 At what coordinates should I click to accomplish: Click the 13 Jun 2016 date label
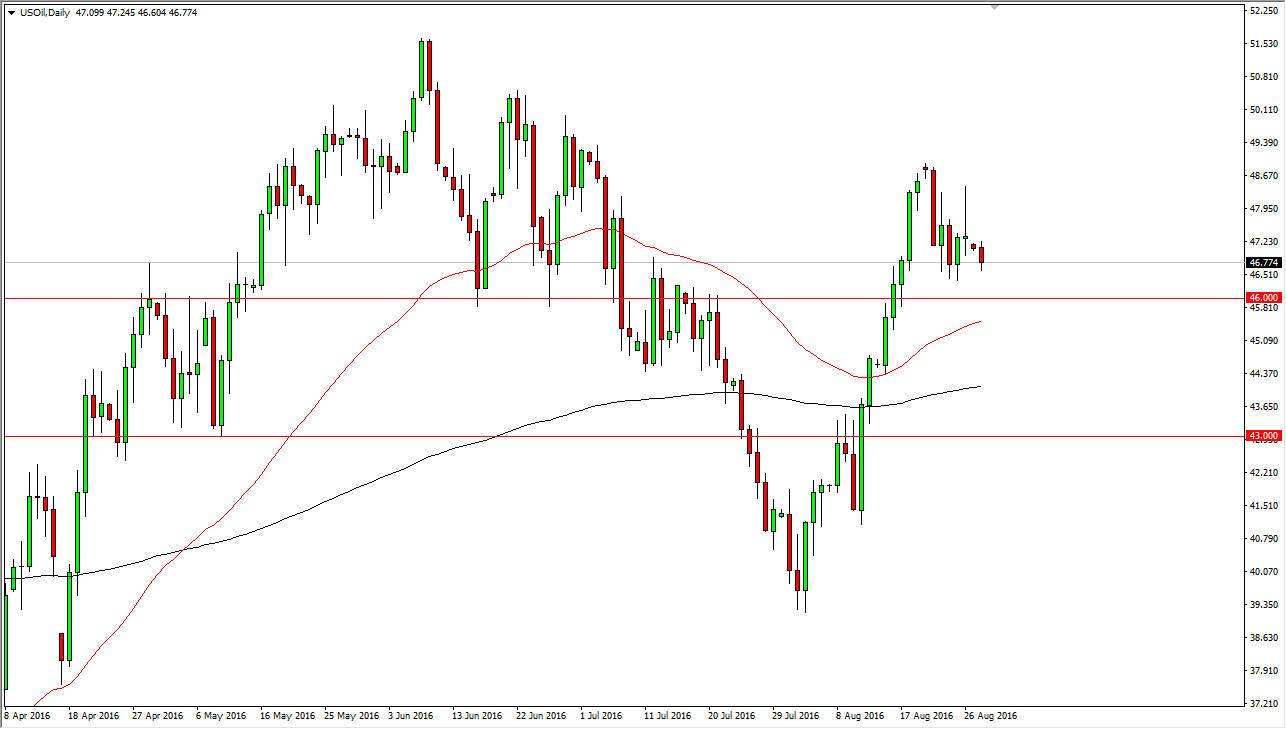click(475, 716)
